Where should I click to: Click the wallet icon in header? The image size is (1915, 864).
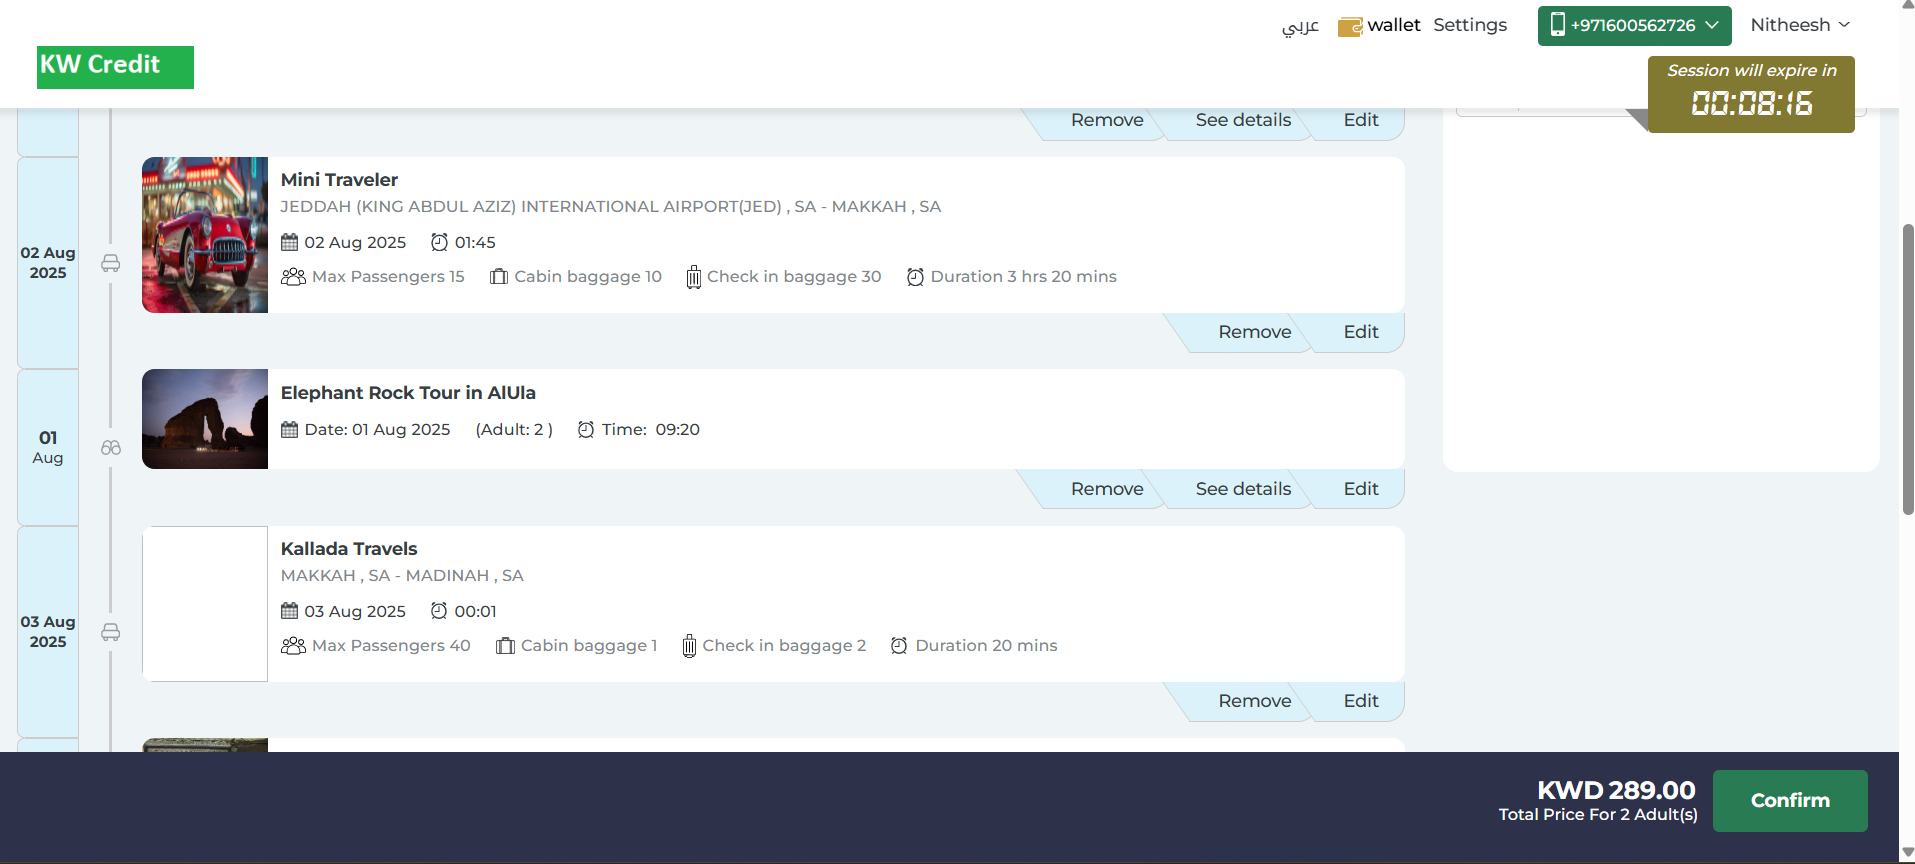coord(1350,26)
